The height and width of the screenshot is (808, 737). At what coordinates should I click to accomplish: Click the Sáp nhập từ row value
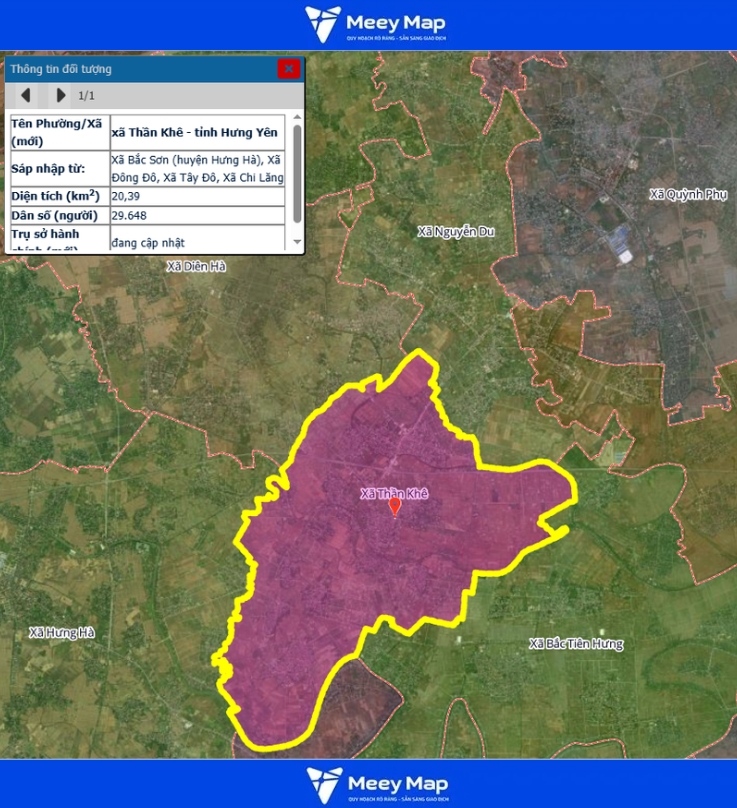(x=197, y=168)
